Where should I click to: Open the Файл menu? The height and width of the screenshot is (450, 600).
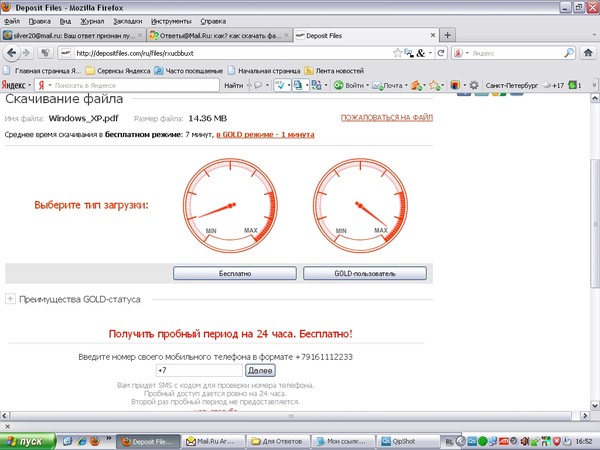click(x=12, y=21)
